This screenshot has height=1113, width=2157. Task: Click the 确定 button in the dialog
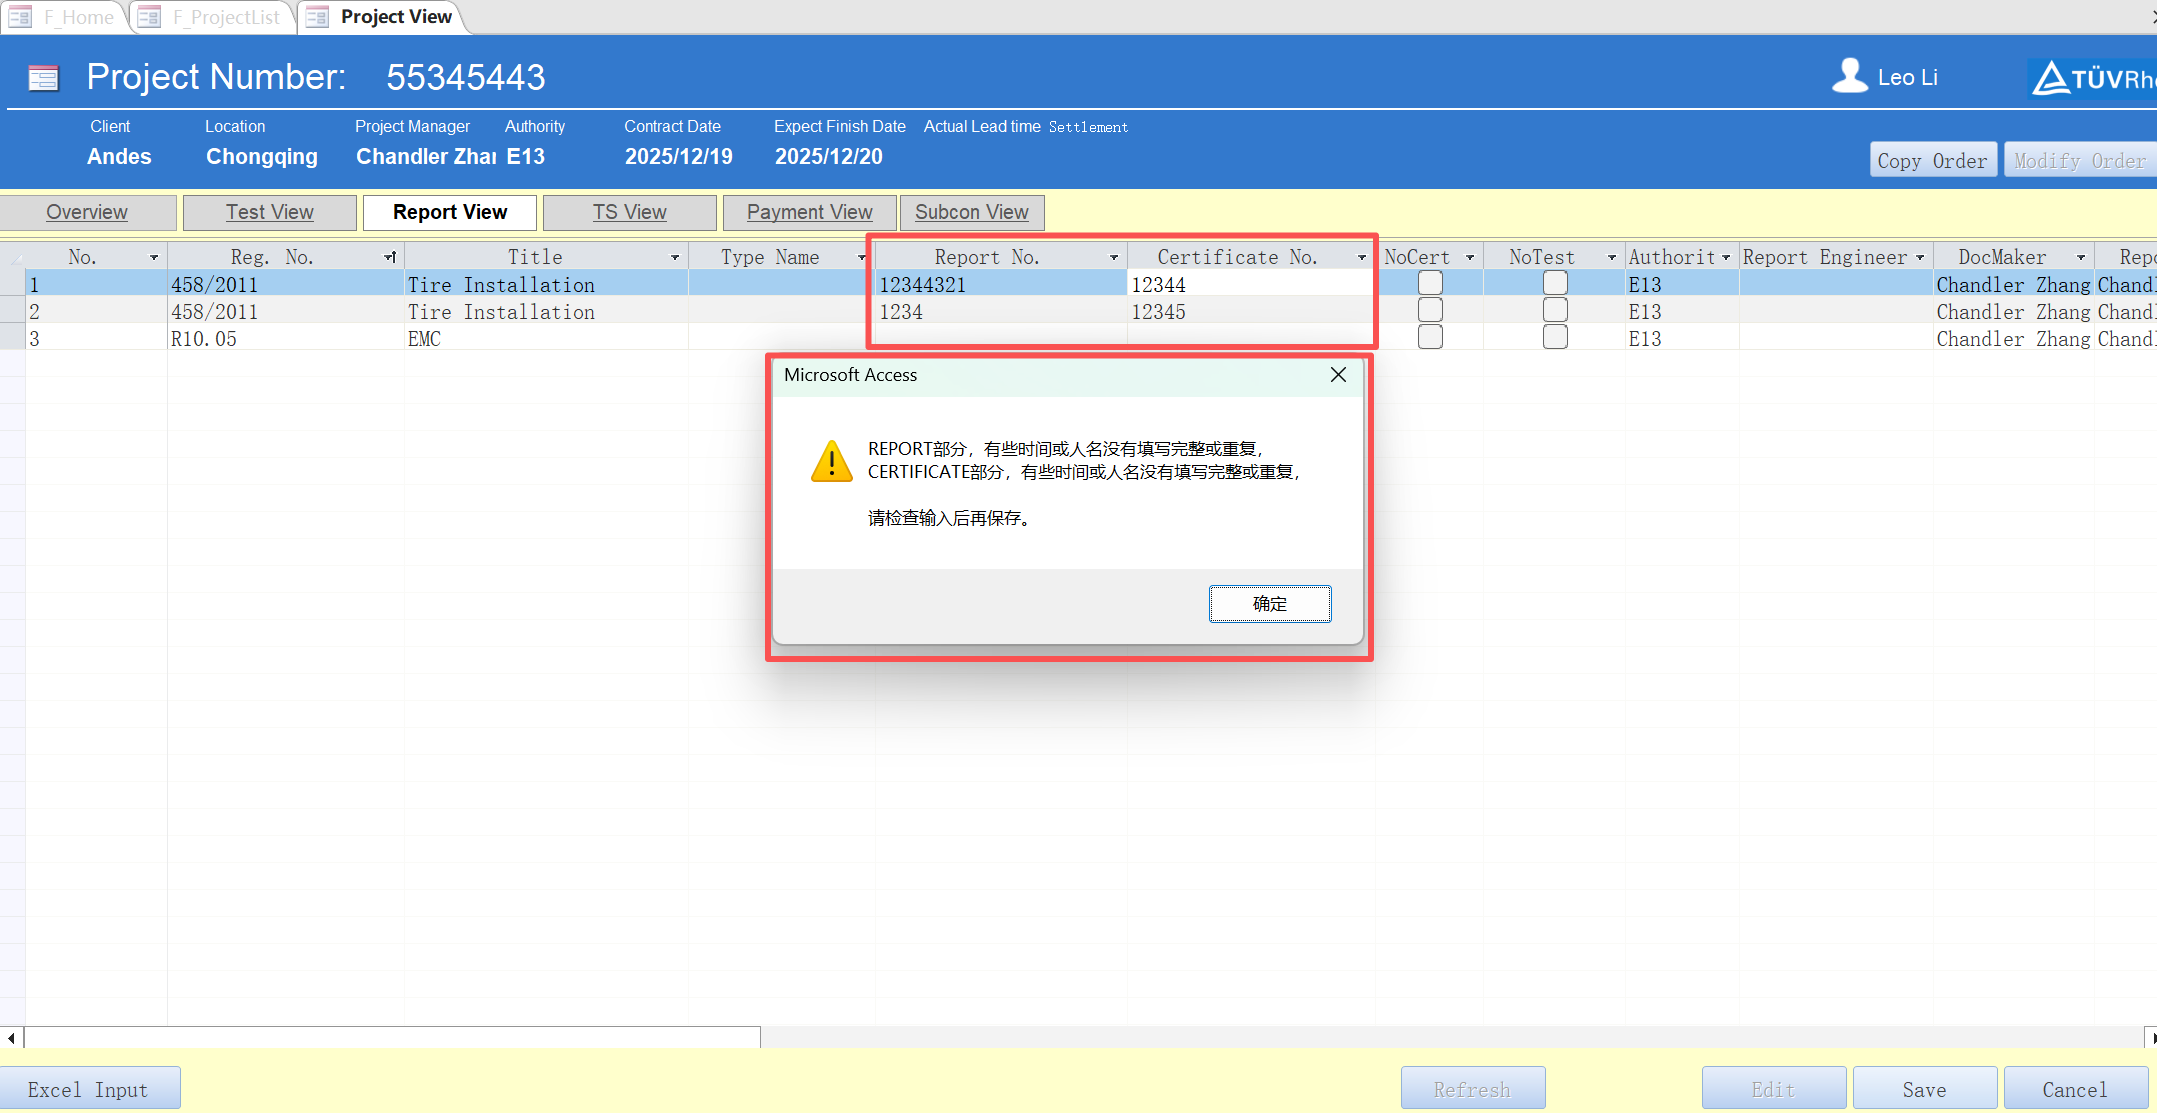1270,604
